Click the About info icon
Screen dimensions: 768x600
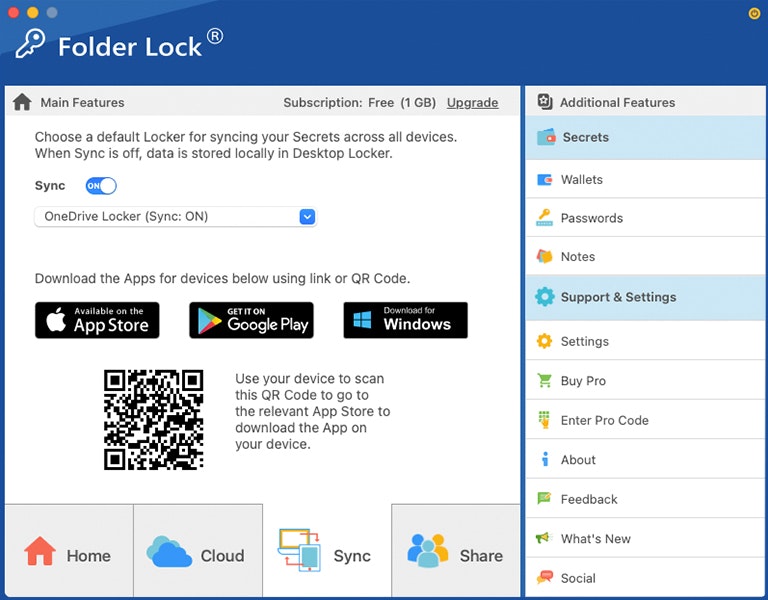(545, 459)
